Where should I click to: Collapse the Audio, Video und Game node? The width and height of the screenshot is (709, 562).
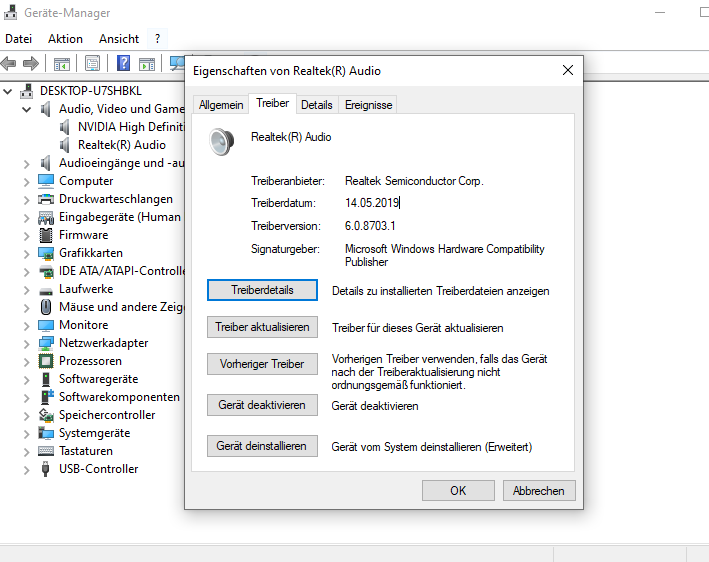[27, 109]
